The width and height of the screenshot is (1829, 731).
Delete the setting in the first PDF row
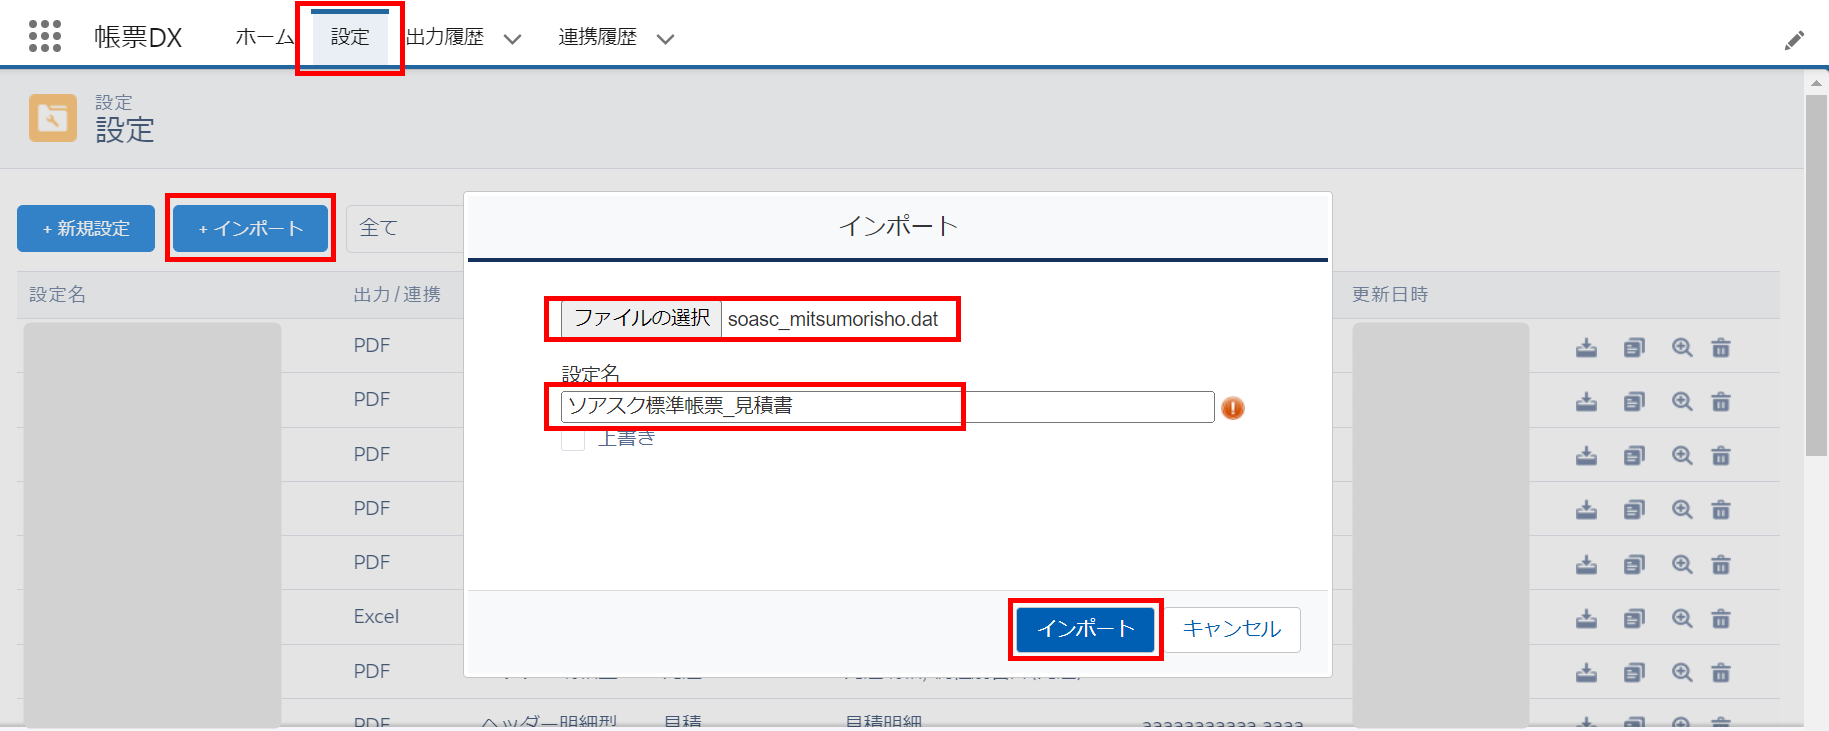[x=1721, y=347]
